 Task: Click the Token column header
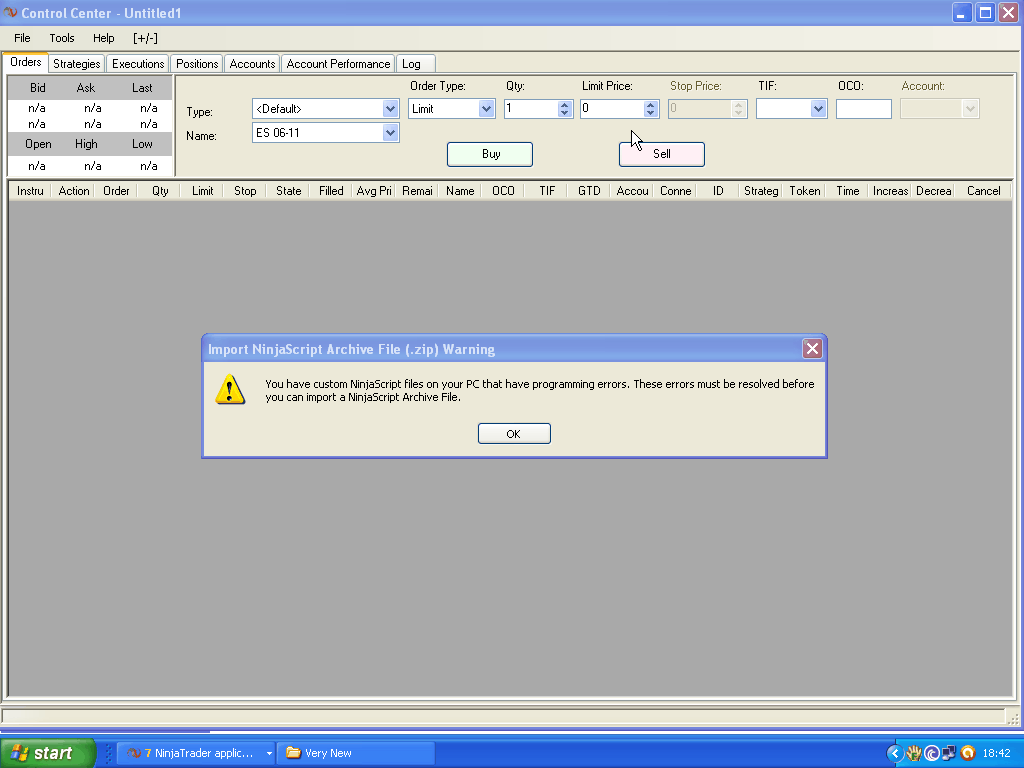(805, 191)
